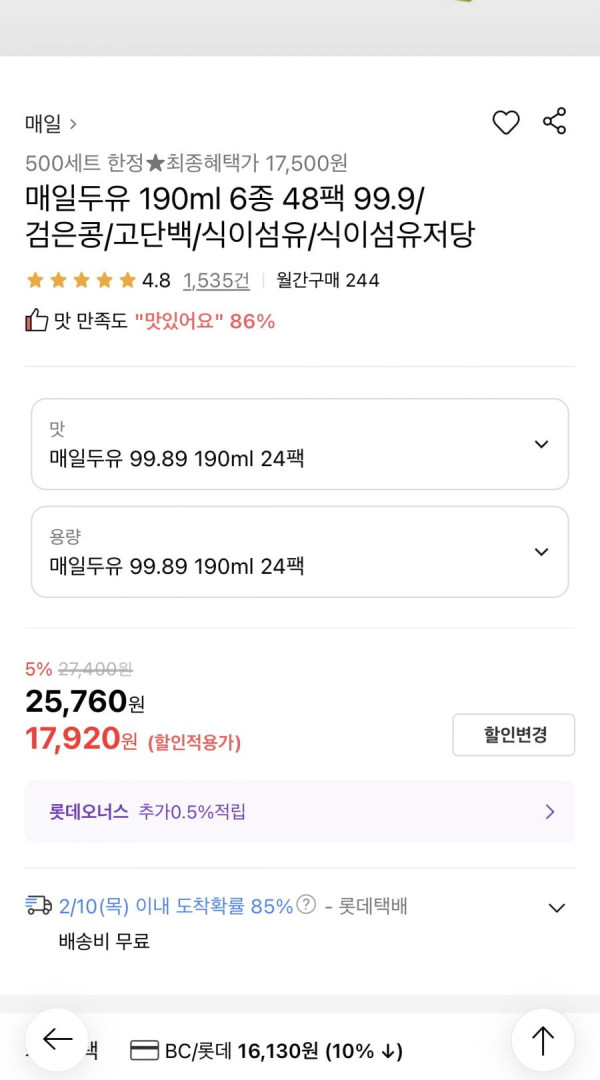Image resolution: width=600 pixels, height=1080 pixels.
Task: Open the arrival probability help icon
Action: point(308,904)
